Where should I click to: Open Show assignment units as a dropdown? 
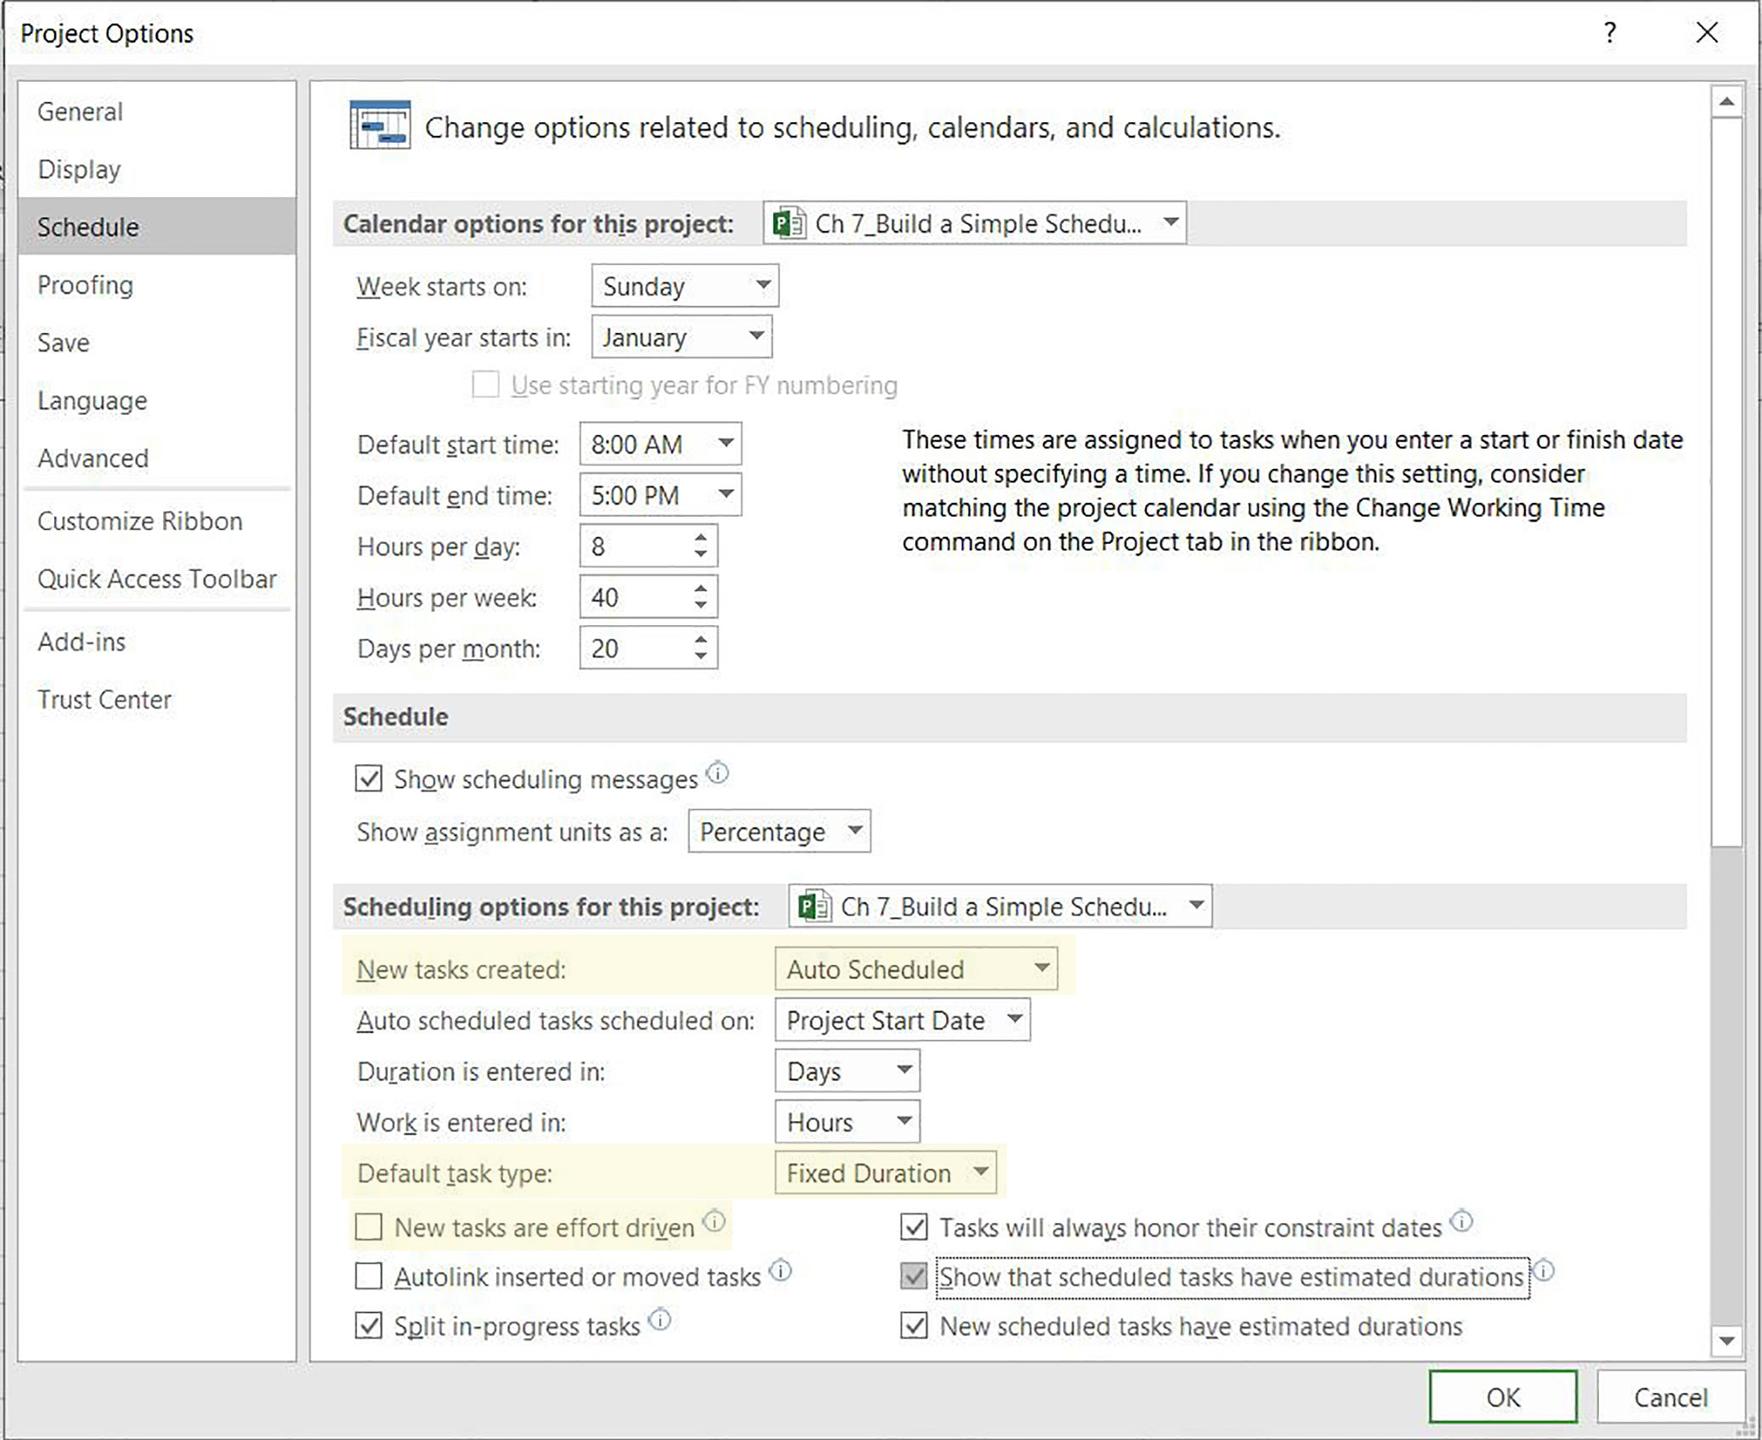click(779, 831)
